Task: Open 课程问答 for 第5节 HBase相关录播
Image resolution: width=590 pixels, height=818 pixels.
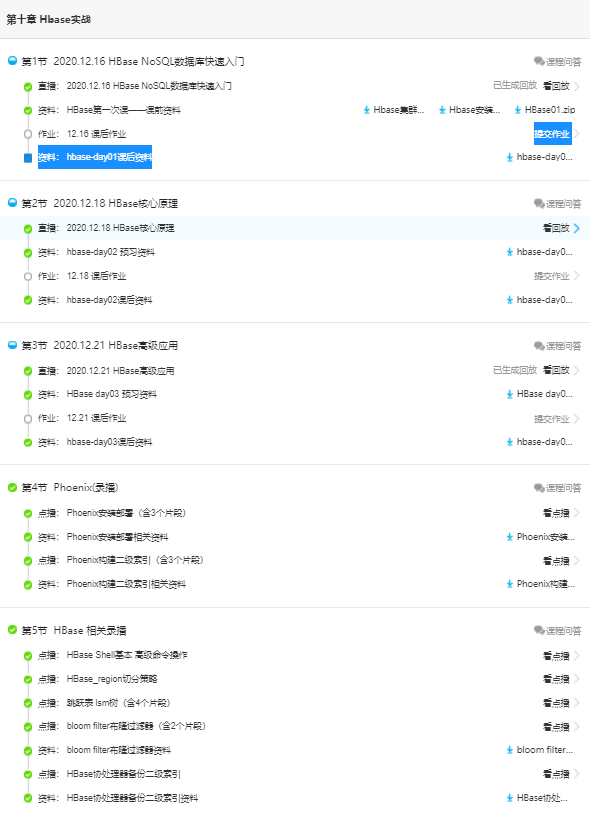Action: pos(557,631)
